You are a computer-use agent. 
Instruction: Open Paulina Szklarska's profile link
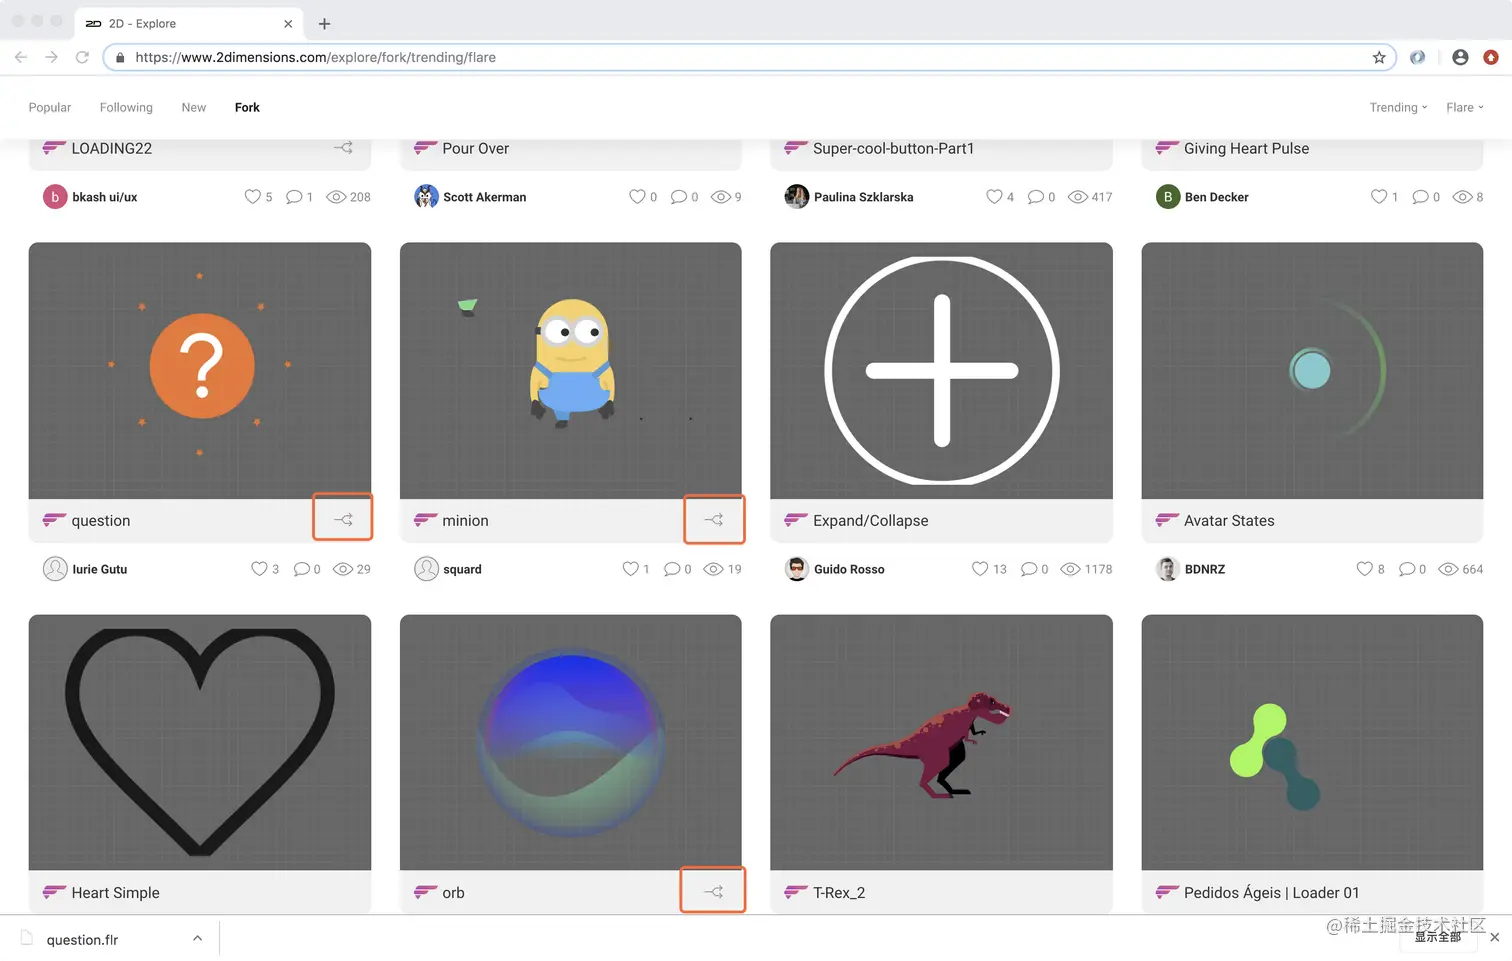pyautogui.click(x=863, y=197)
